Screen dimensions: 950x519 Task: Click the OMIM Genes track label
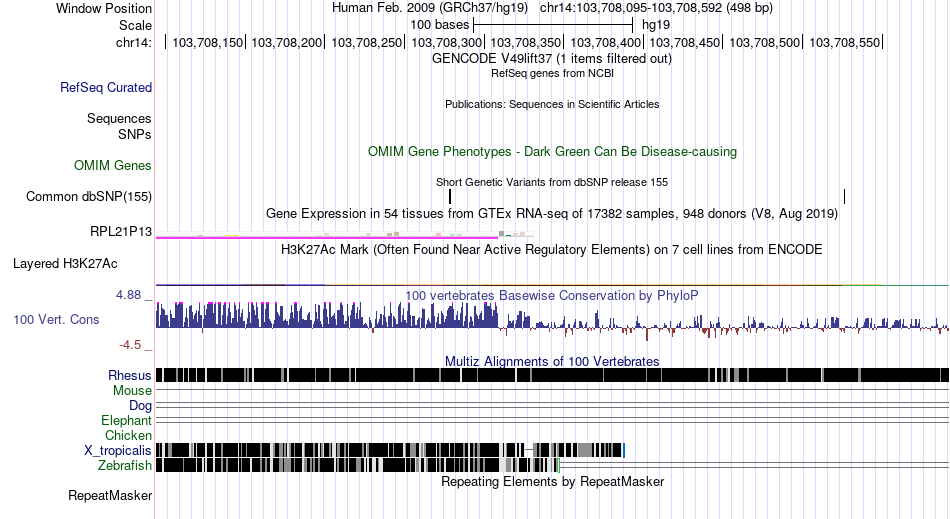(x=113, y=165)
